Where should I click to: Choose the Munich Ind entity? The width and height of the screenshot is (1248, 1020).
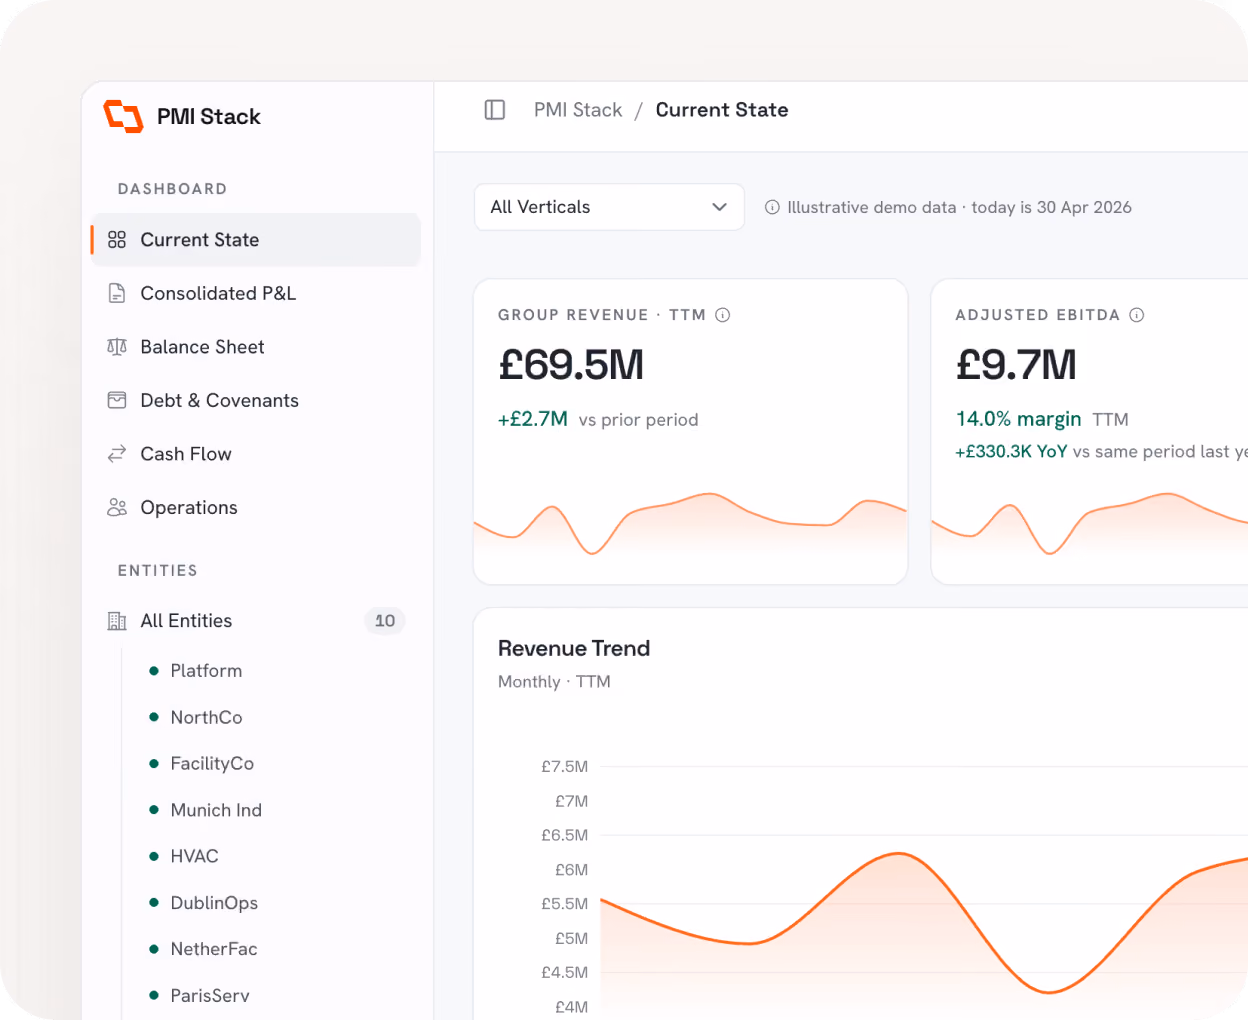tap(216, 810)
